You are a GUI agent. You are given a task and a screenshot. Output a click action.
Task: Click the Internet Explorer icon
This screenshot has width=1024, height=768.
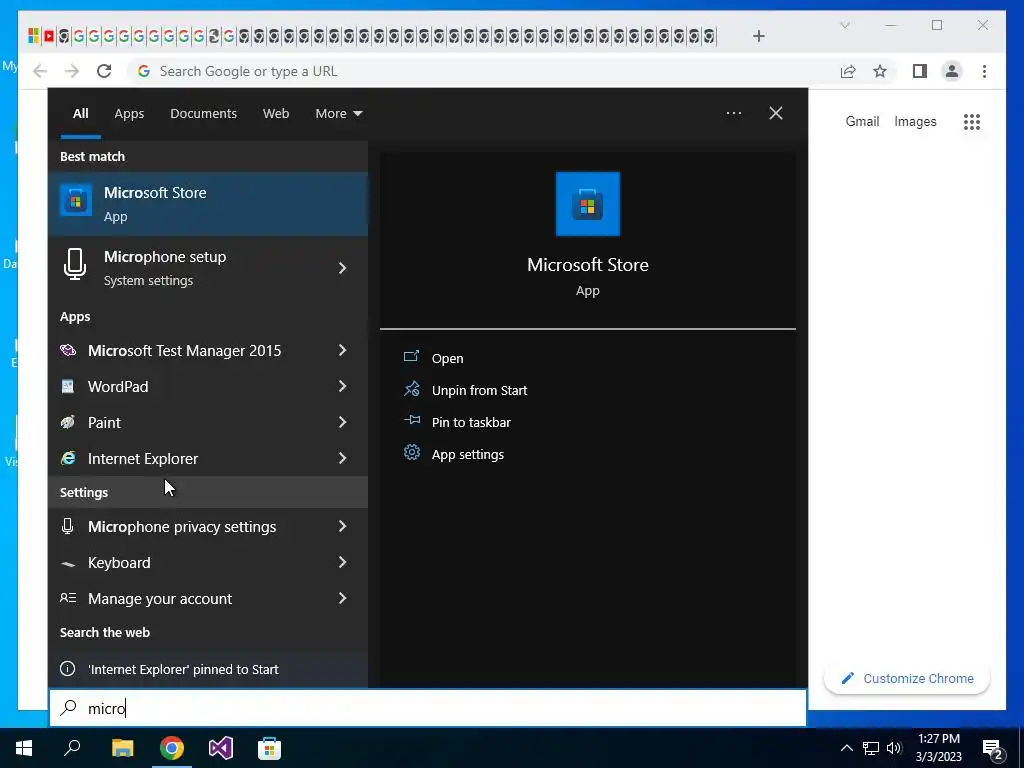pos(68,458)
